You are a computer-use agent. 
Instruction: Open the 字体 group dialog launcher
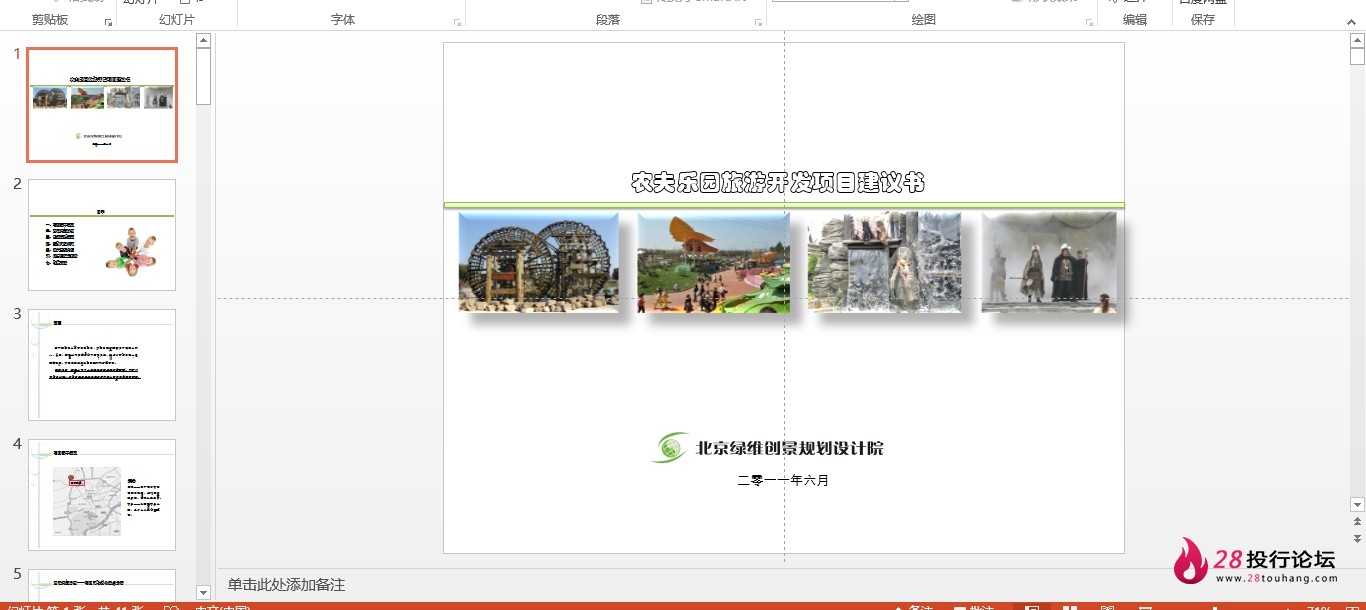pos(458,21)
